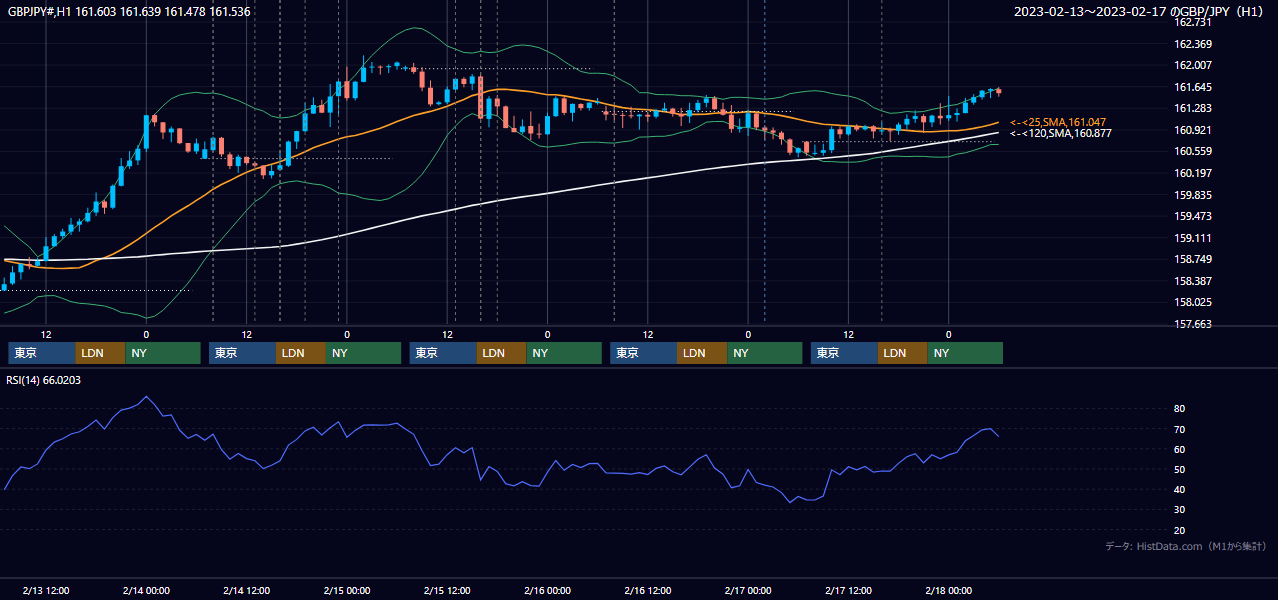Click the RSI axis value 70
Viewport: 1278px width, 600px height.
click(1180, 429)
